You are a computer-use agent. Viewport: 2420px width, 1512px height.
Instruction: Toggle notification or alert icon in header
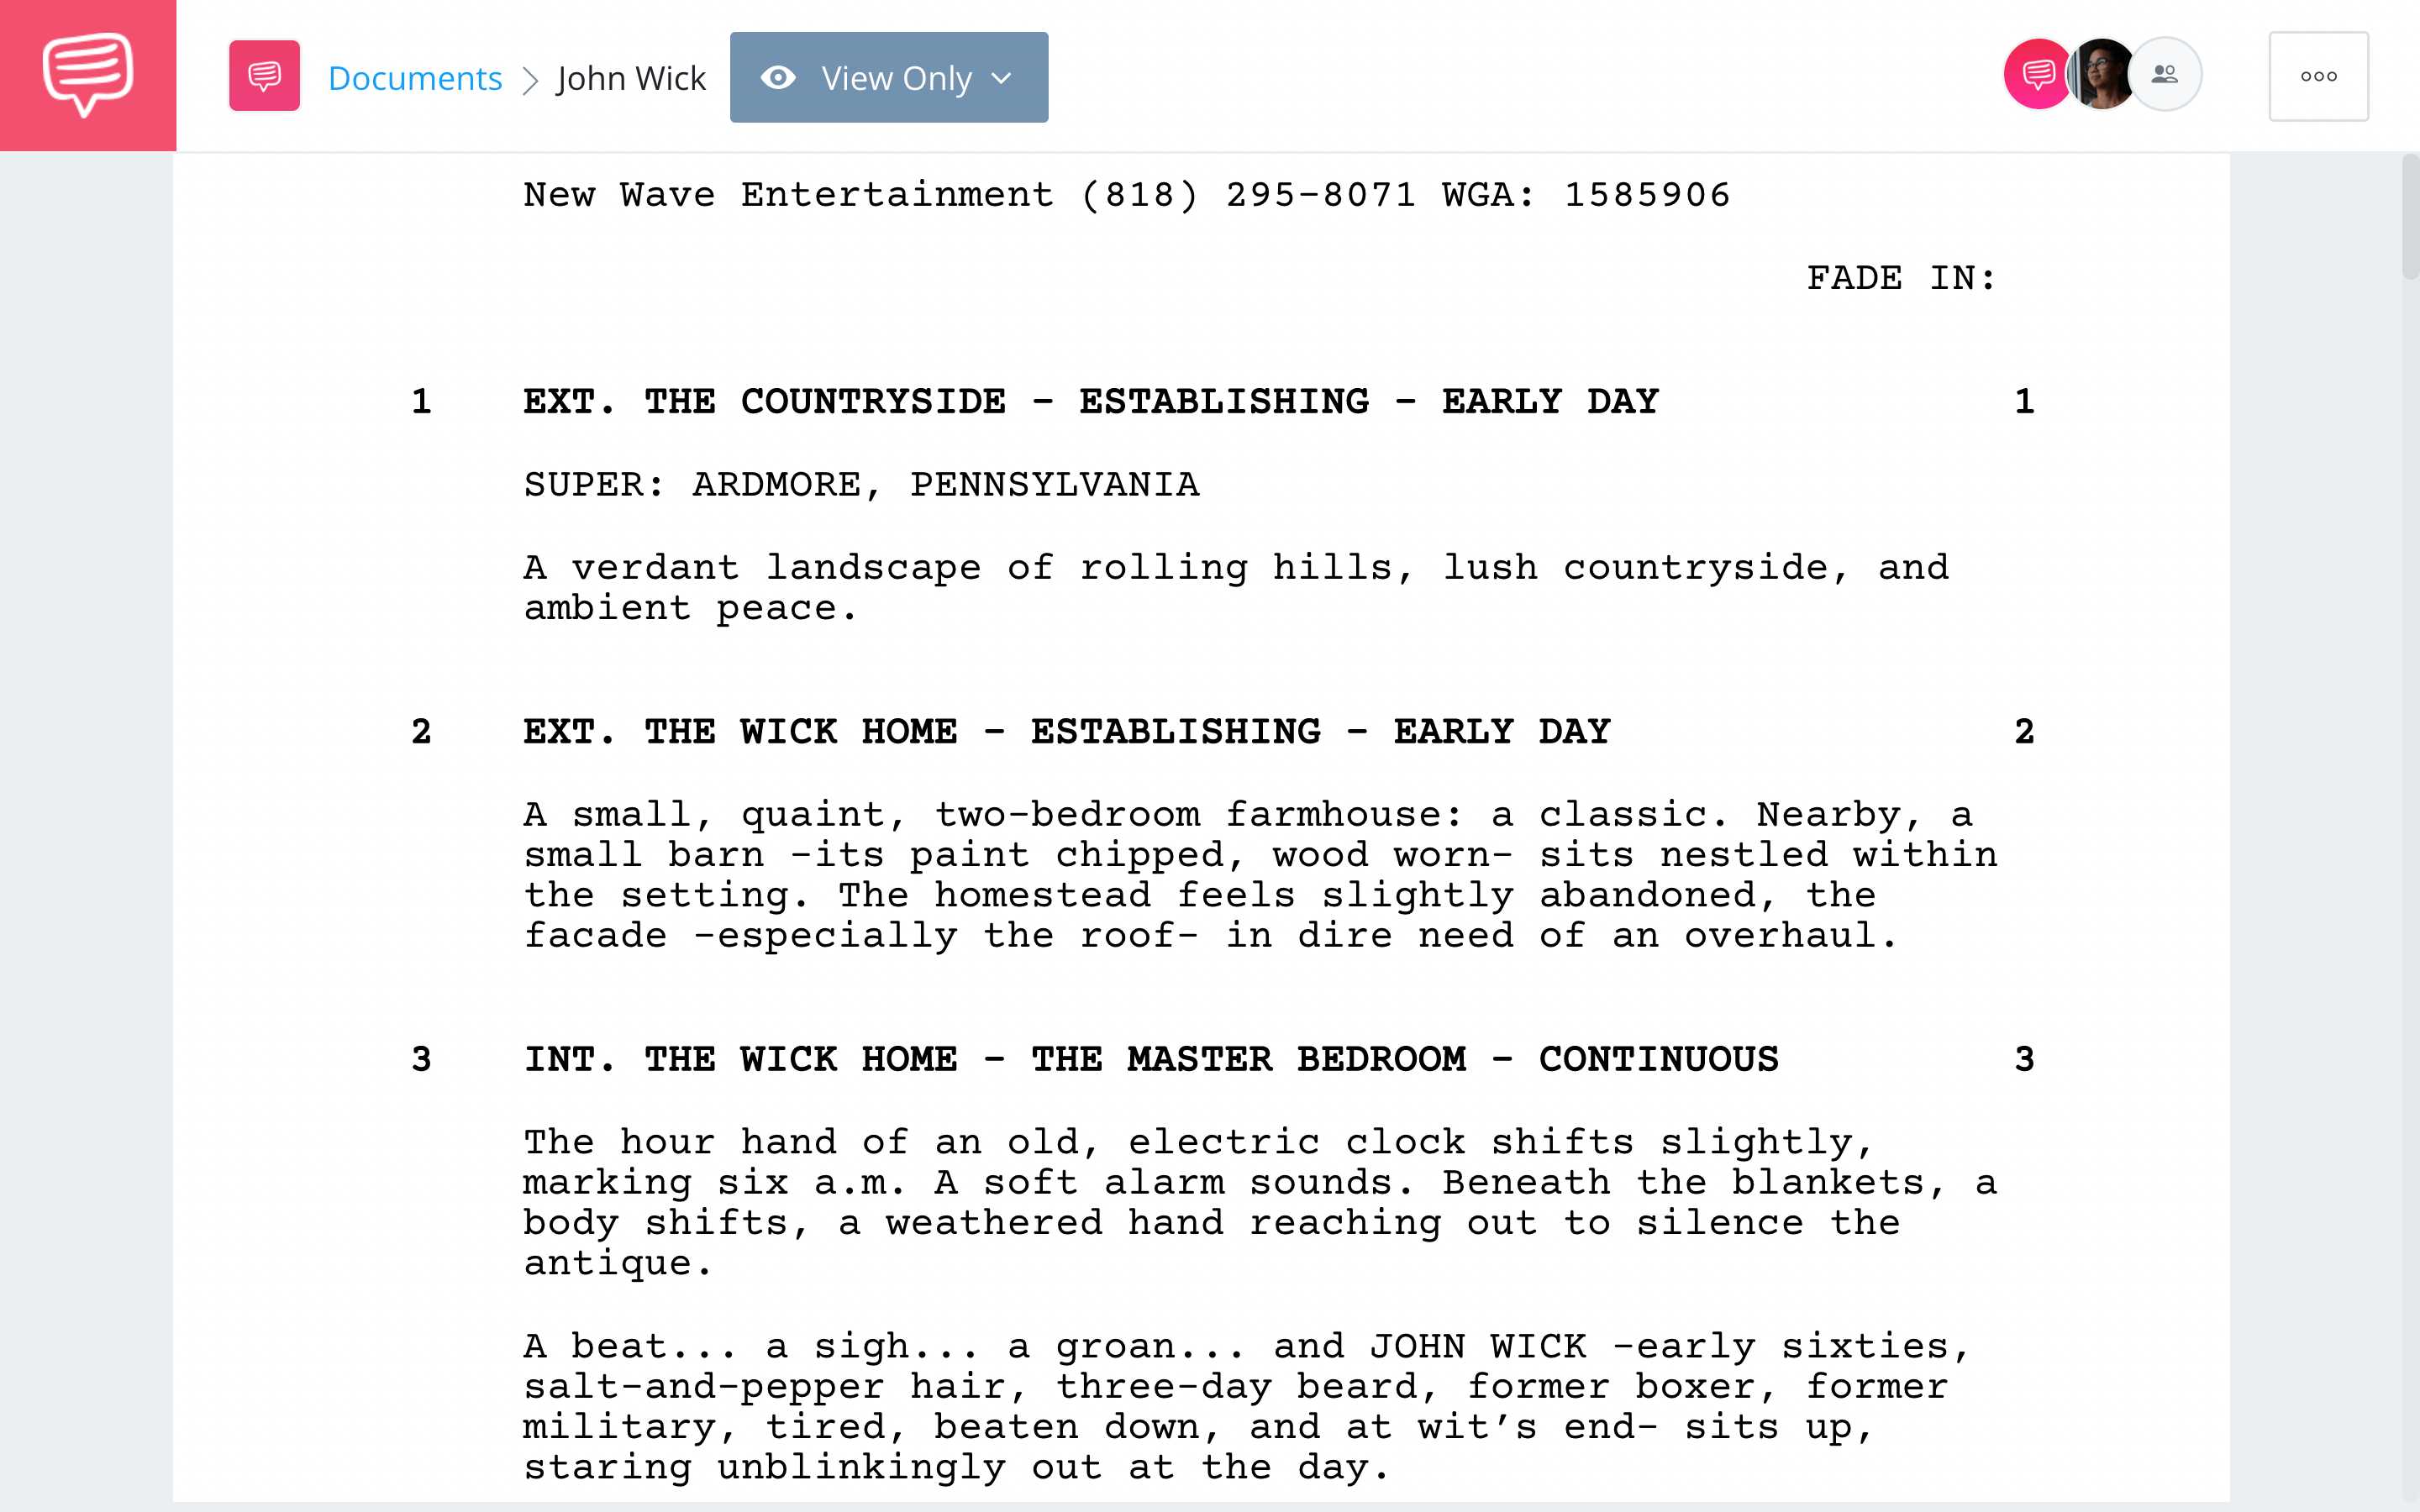pyautogui.click(x=2039, y=75)
